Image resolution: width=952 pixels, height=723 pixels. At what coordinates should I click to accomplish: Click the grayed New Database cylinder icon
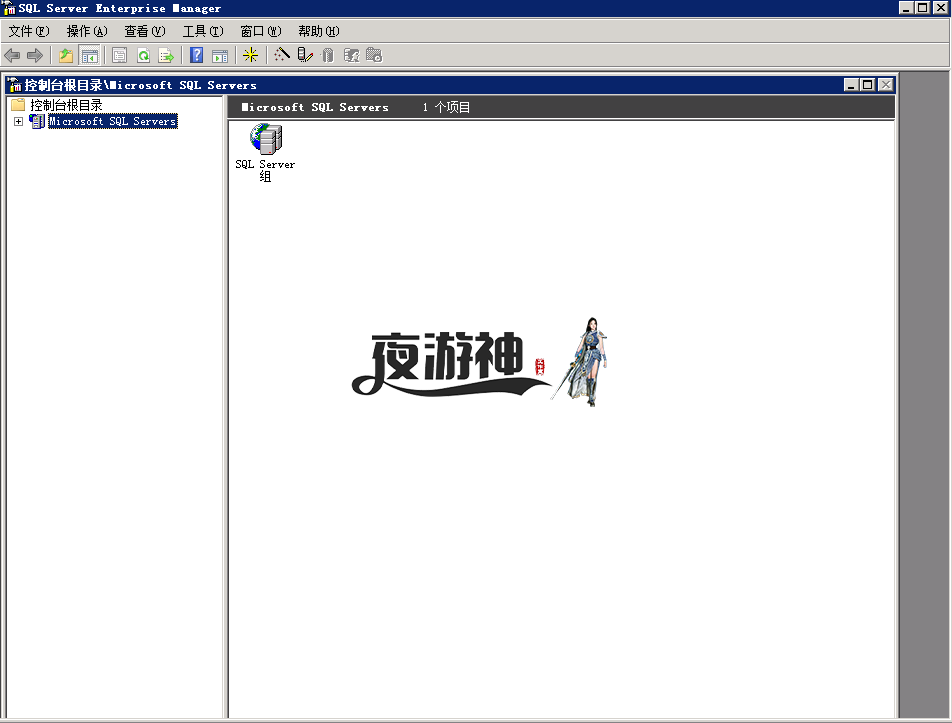point(328,55)
